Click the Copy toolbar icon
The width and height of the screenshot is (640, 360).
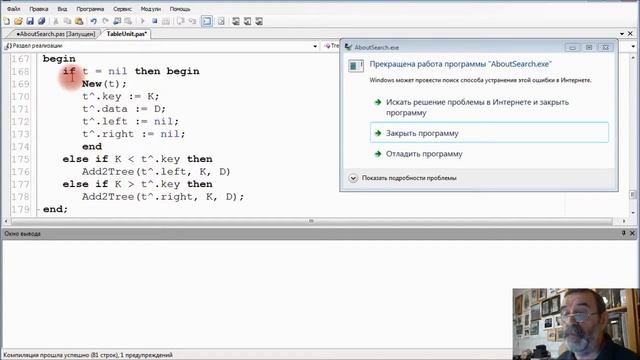tap(67, 21)
